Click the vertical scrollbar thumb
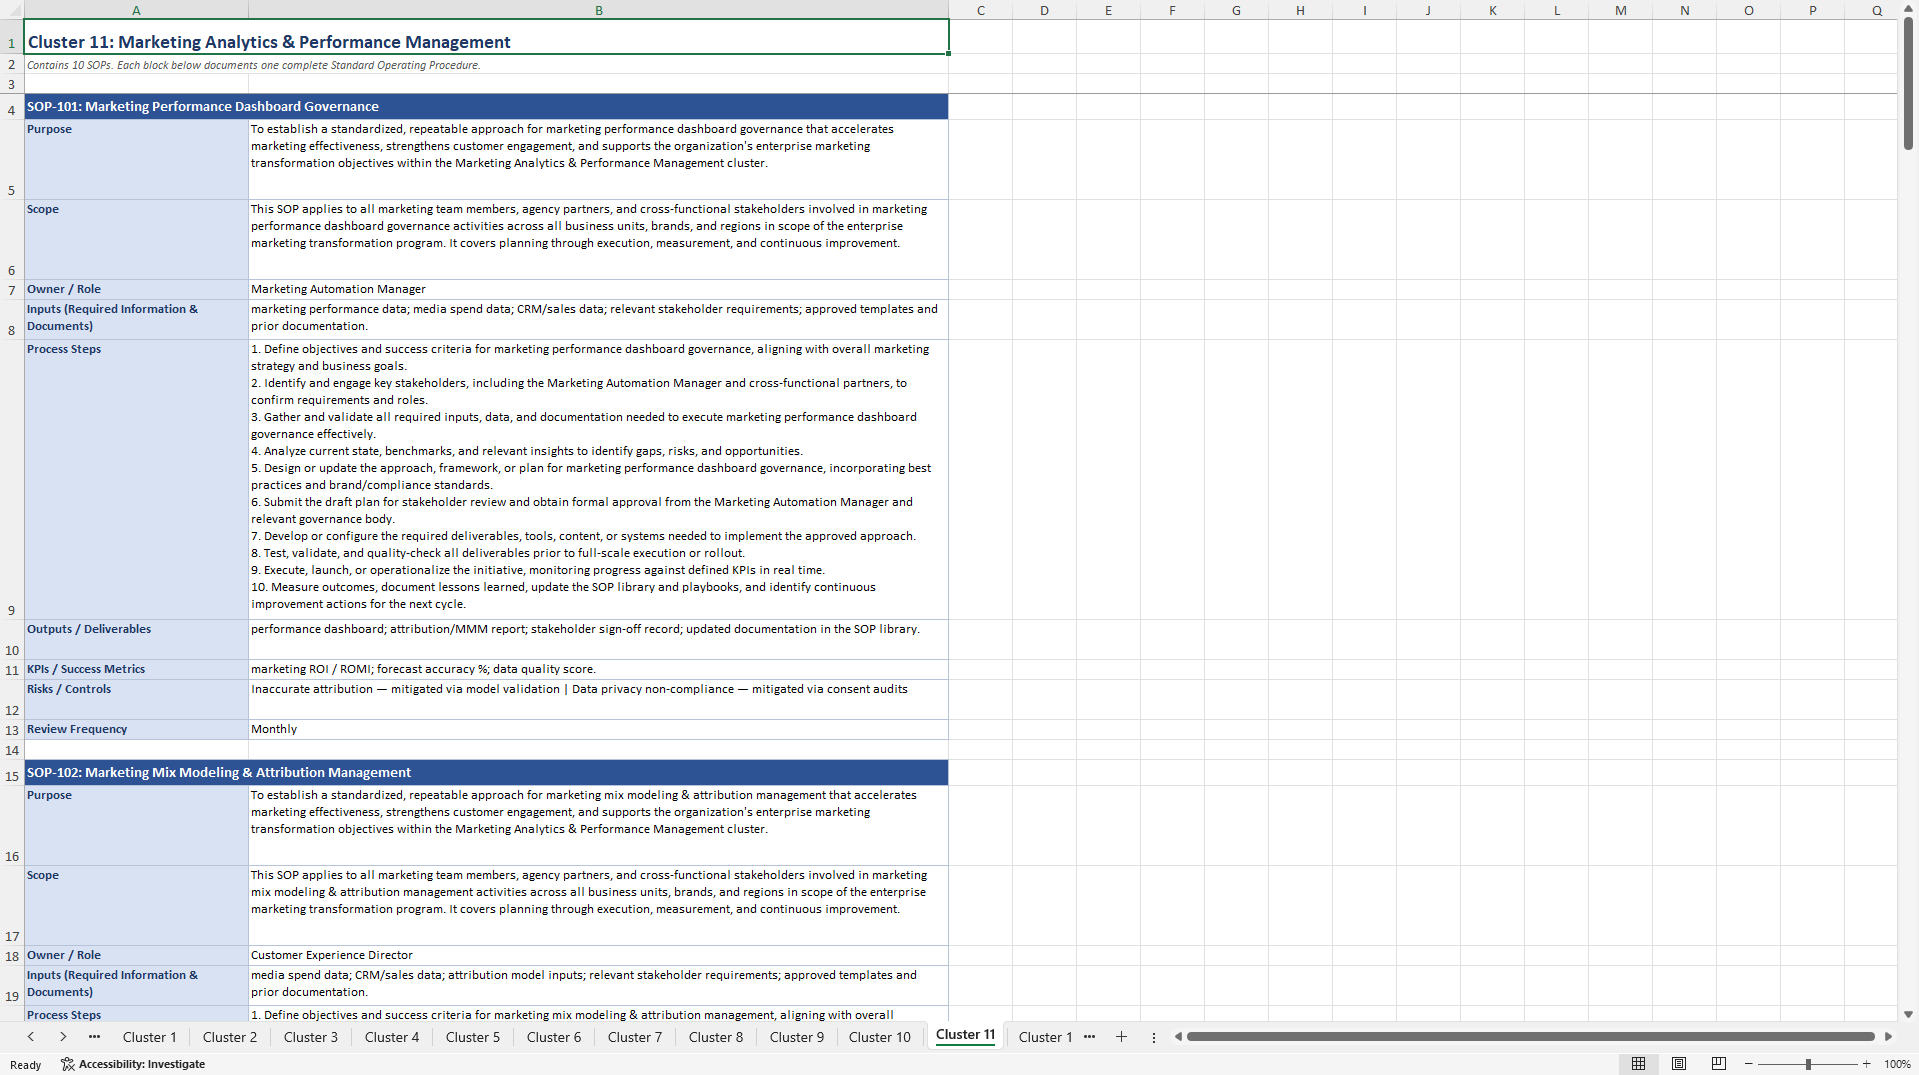The width and height of the screenshot is (1919, 1075). pyautogui.click(x=1908, y=85)
